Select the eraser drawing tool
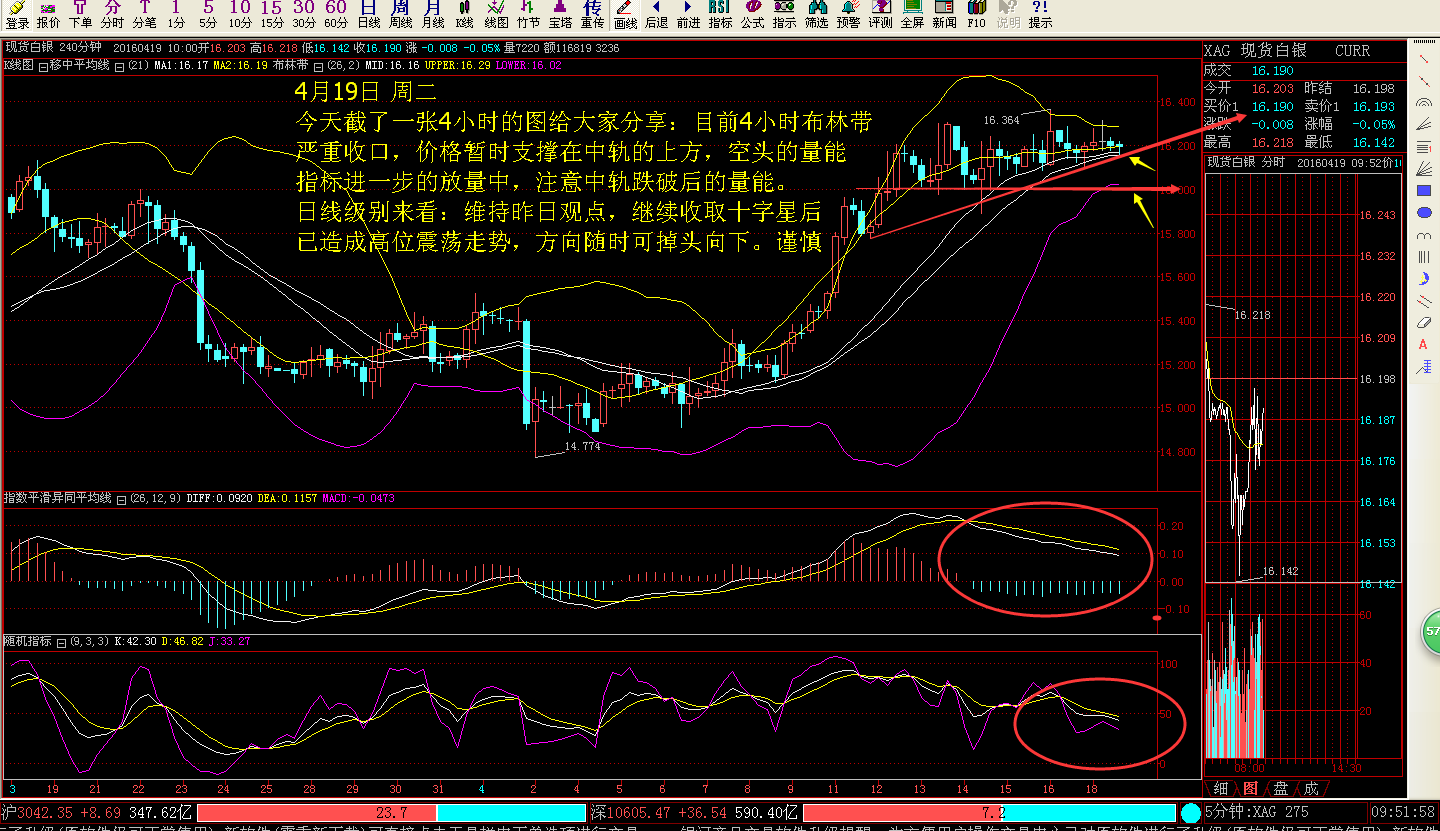The image size is (1440, 831). tap(1424, 323)
